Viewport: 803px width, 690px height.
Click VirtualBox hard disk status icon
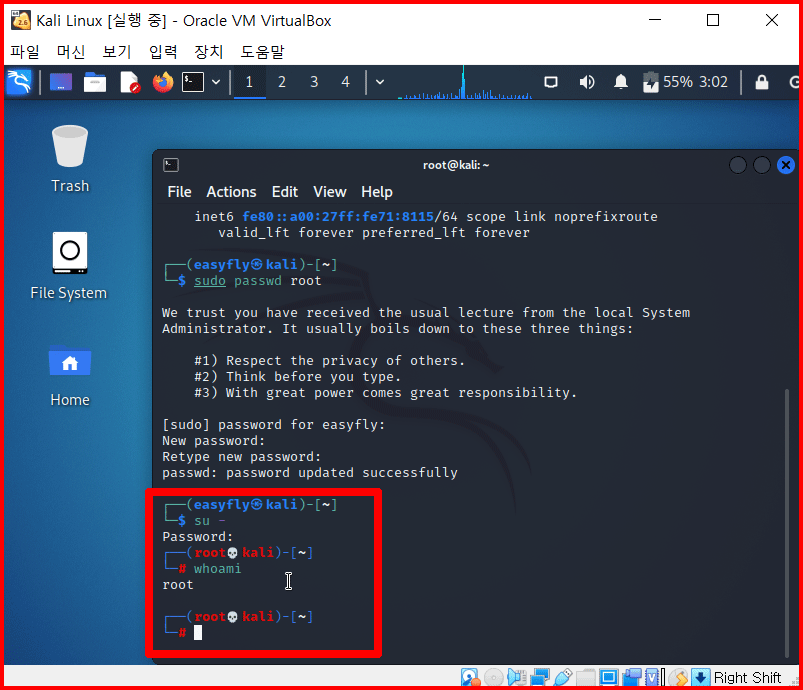[470, 677]
